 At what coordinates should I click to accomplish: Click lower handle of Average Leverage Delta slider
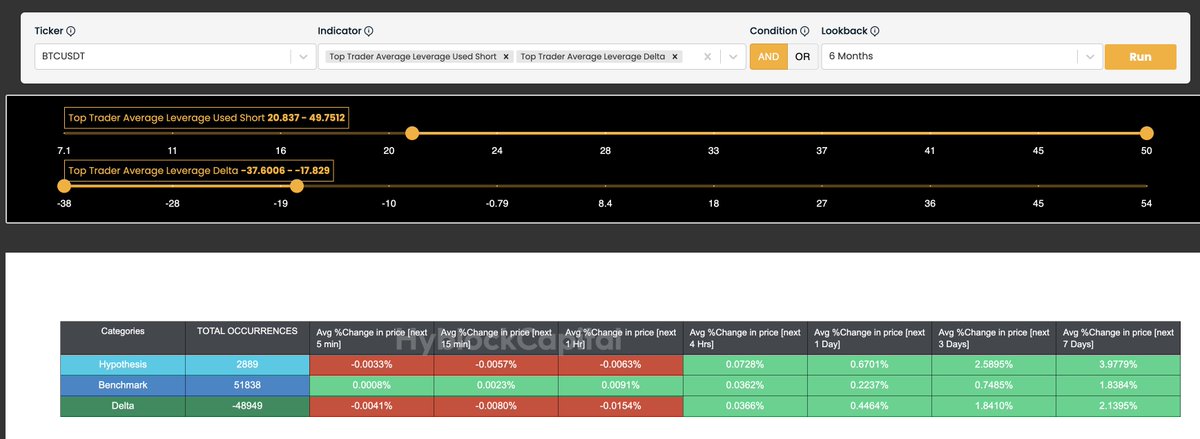pos(64,186)
